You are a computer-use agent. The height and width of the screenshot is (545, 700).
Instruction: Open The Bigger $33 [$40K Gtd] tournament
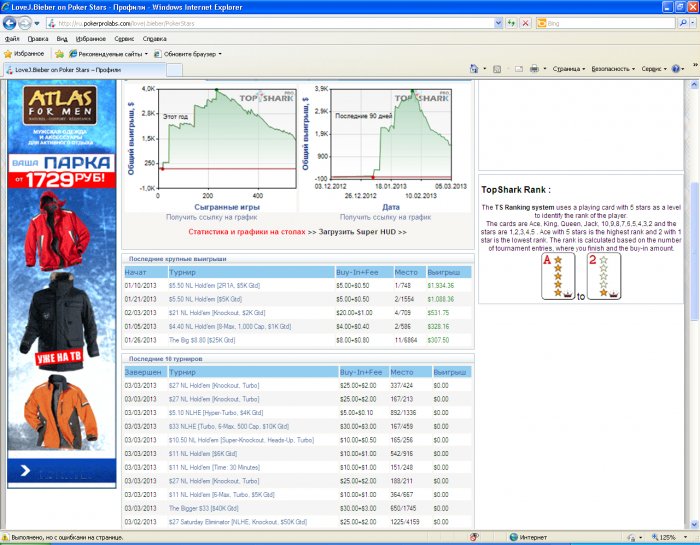(x=204, y=508)
